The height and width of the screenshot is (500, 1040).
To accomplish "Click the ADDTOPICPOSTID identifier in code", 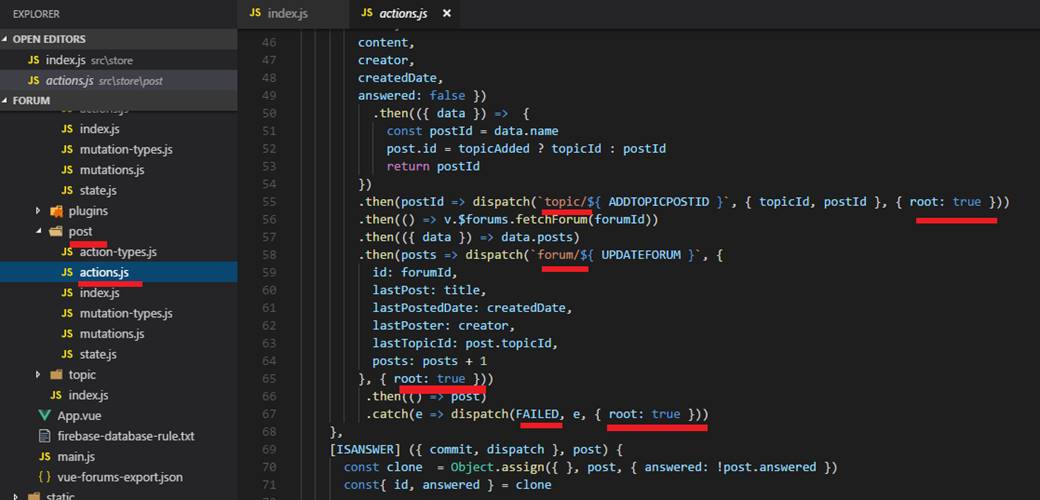I will [x=659, y=202].
